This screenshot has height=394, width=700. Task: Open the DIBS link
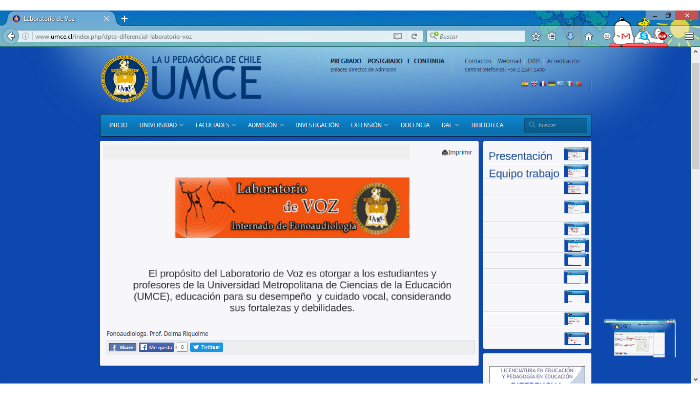click(534, 61)
